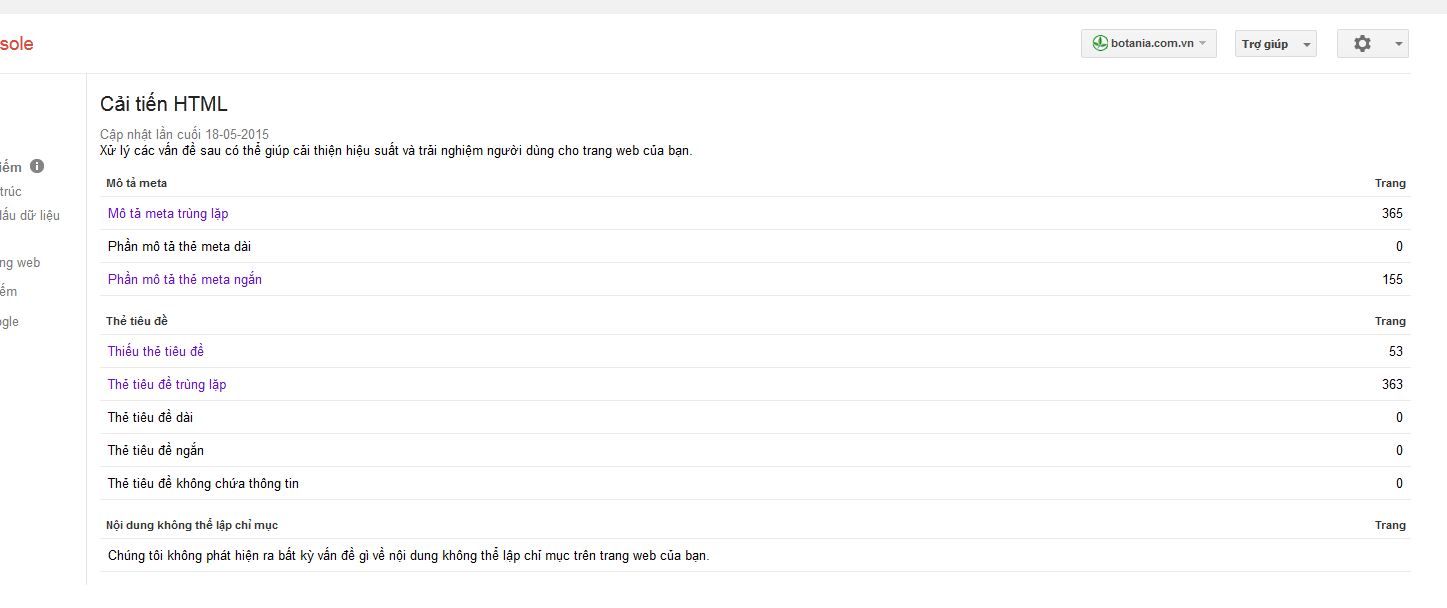Open the Trợ giúp help dropdown

(1275, 44)
